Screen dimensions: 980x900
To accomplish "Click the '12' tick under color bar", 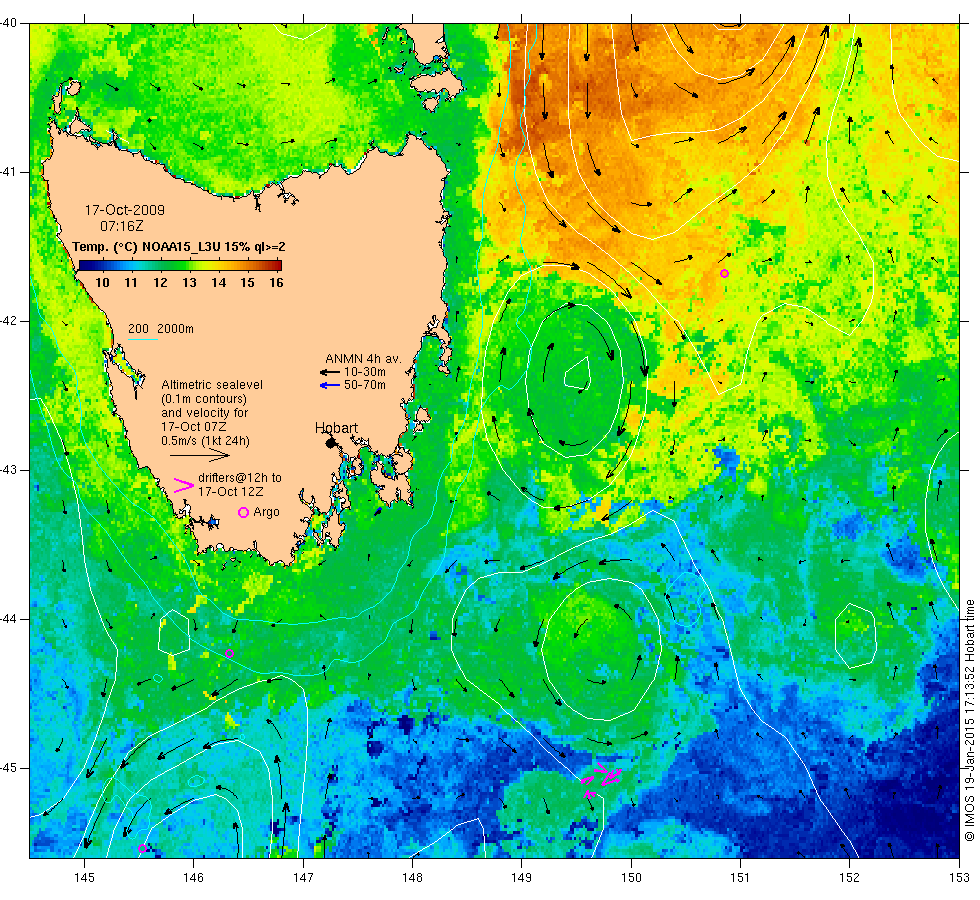I will [161, 282].
